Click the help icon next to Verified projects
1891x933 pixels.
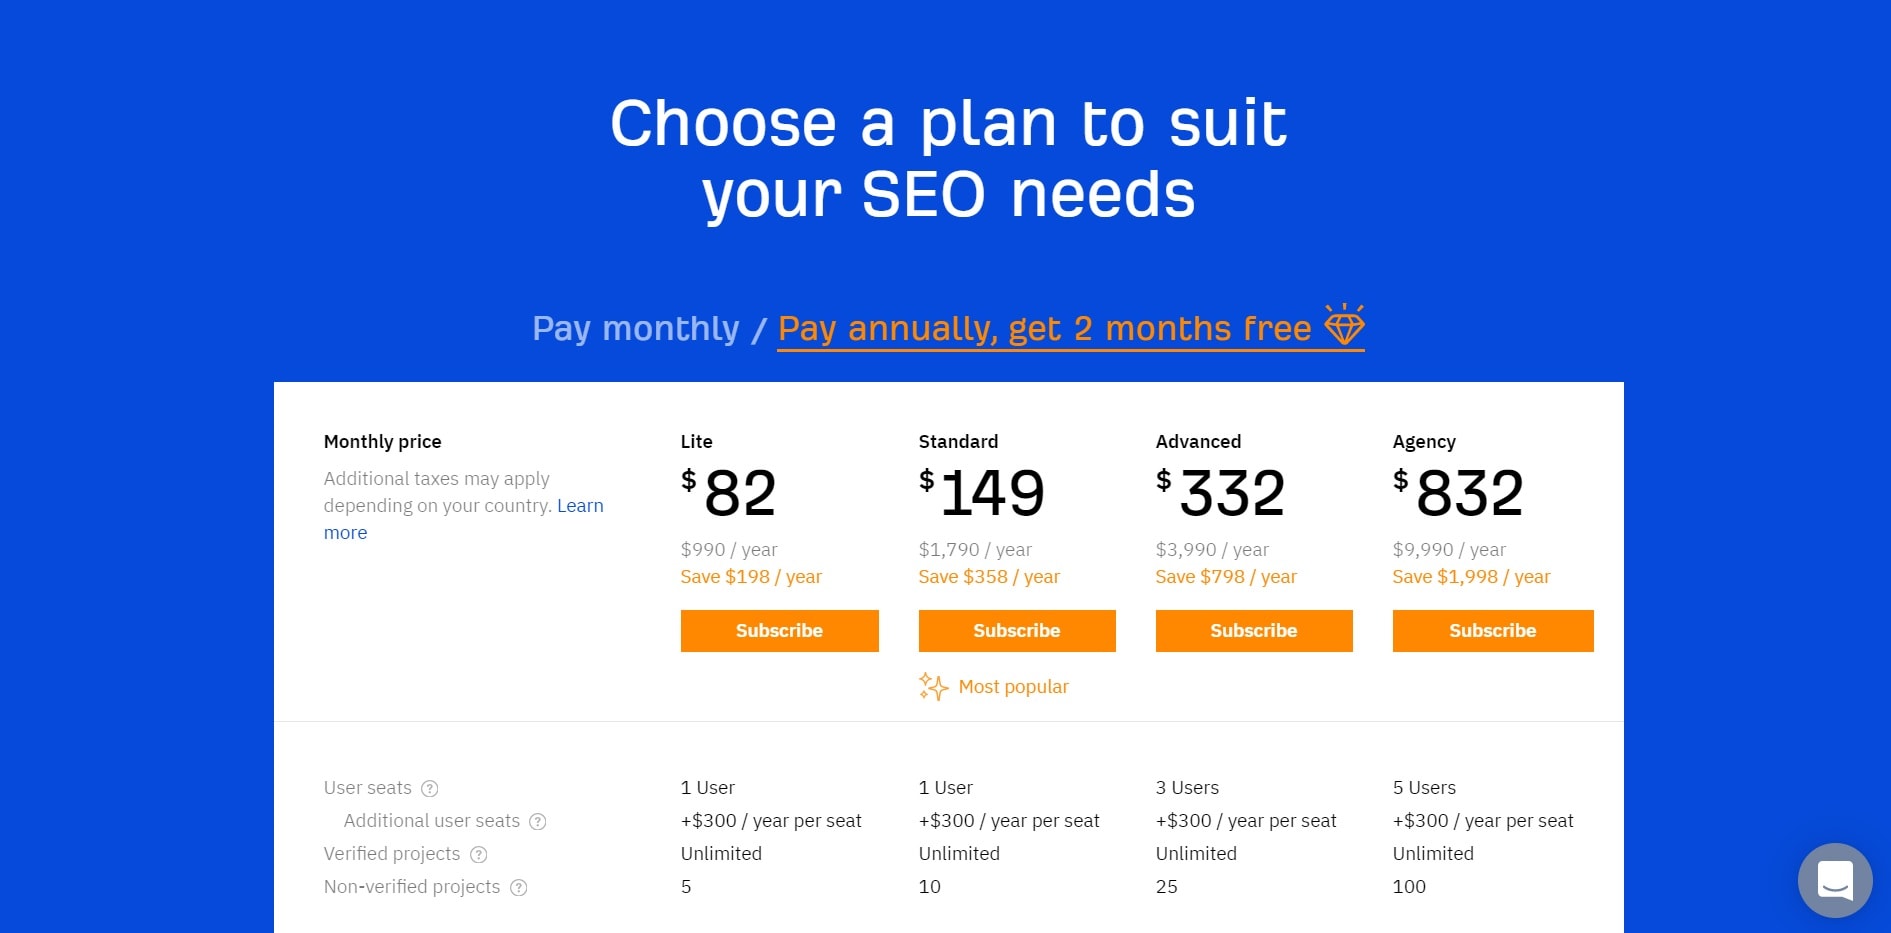[x=479, y=854]
